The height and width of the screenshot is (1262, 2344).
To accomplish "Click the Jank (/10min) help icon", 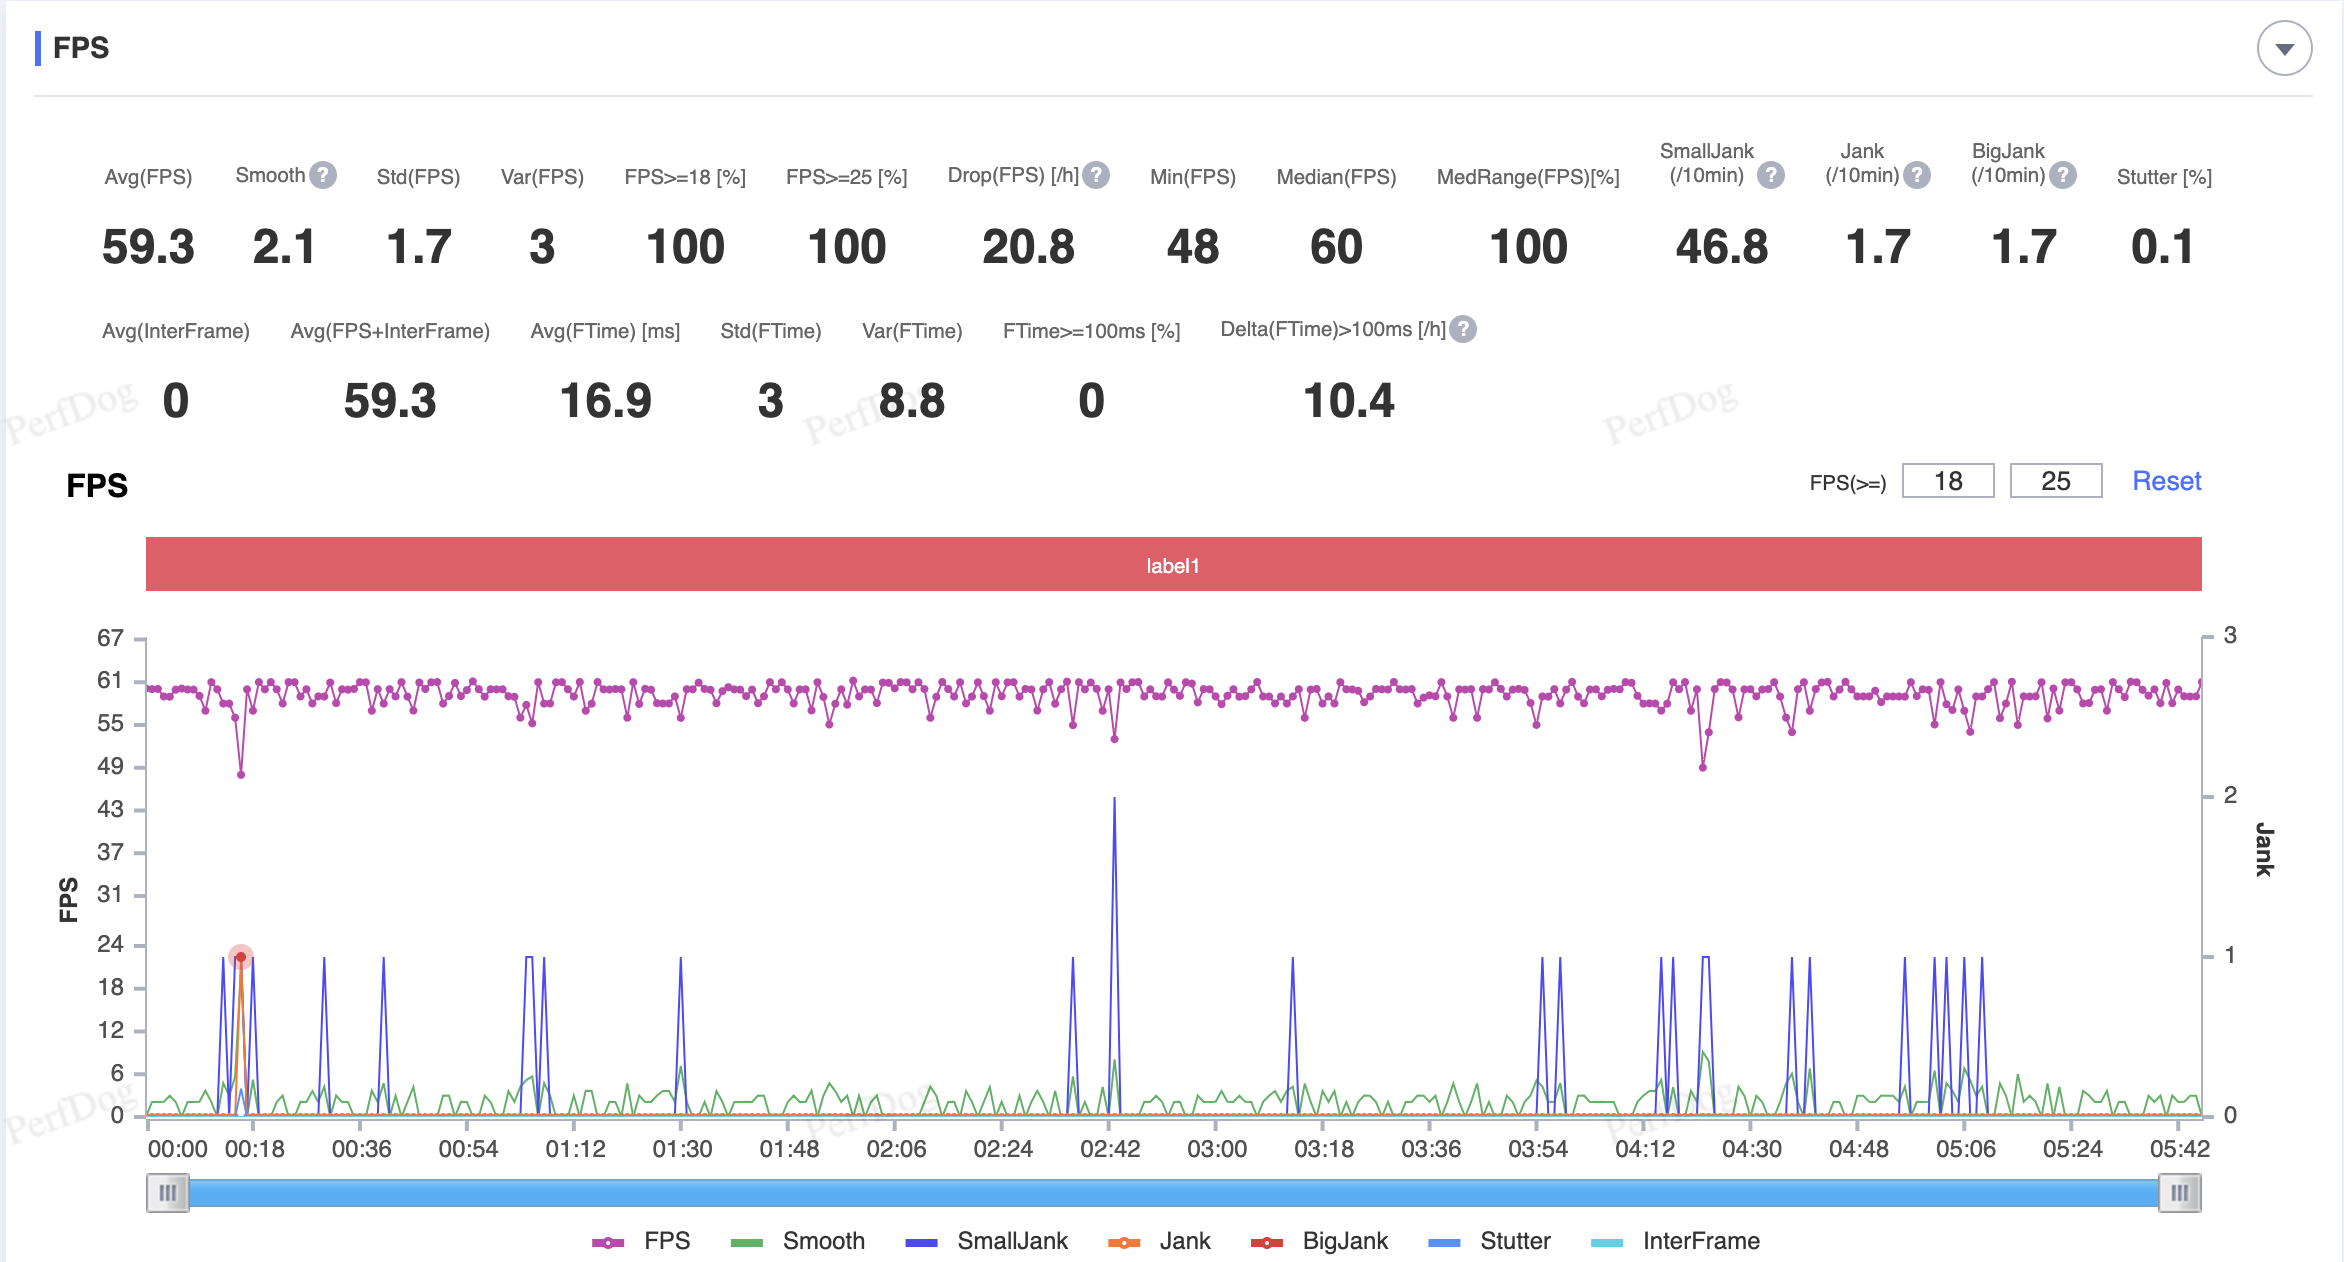I will coord(1916,175).
